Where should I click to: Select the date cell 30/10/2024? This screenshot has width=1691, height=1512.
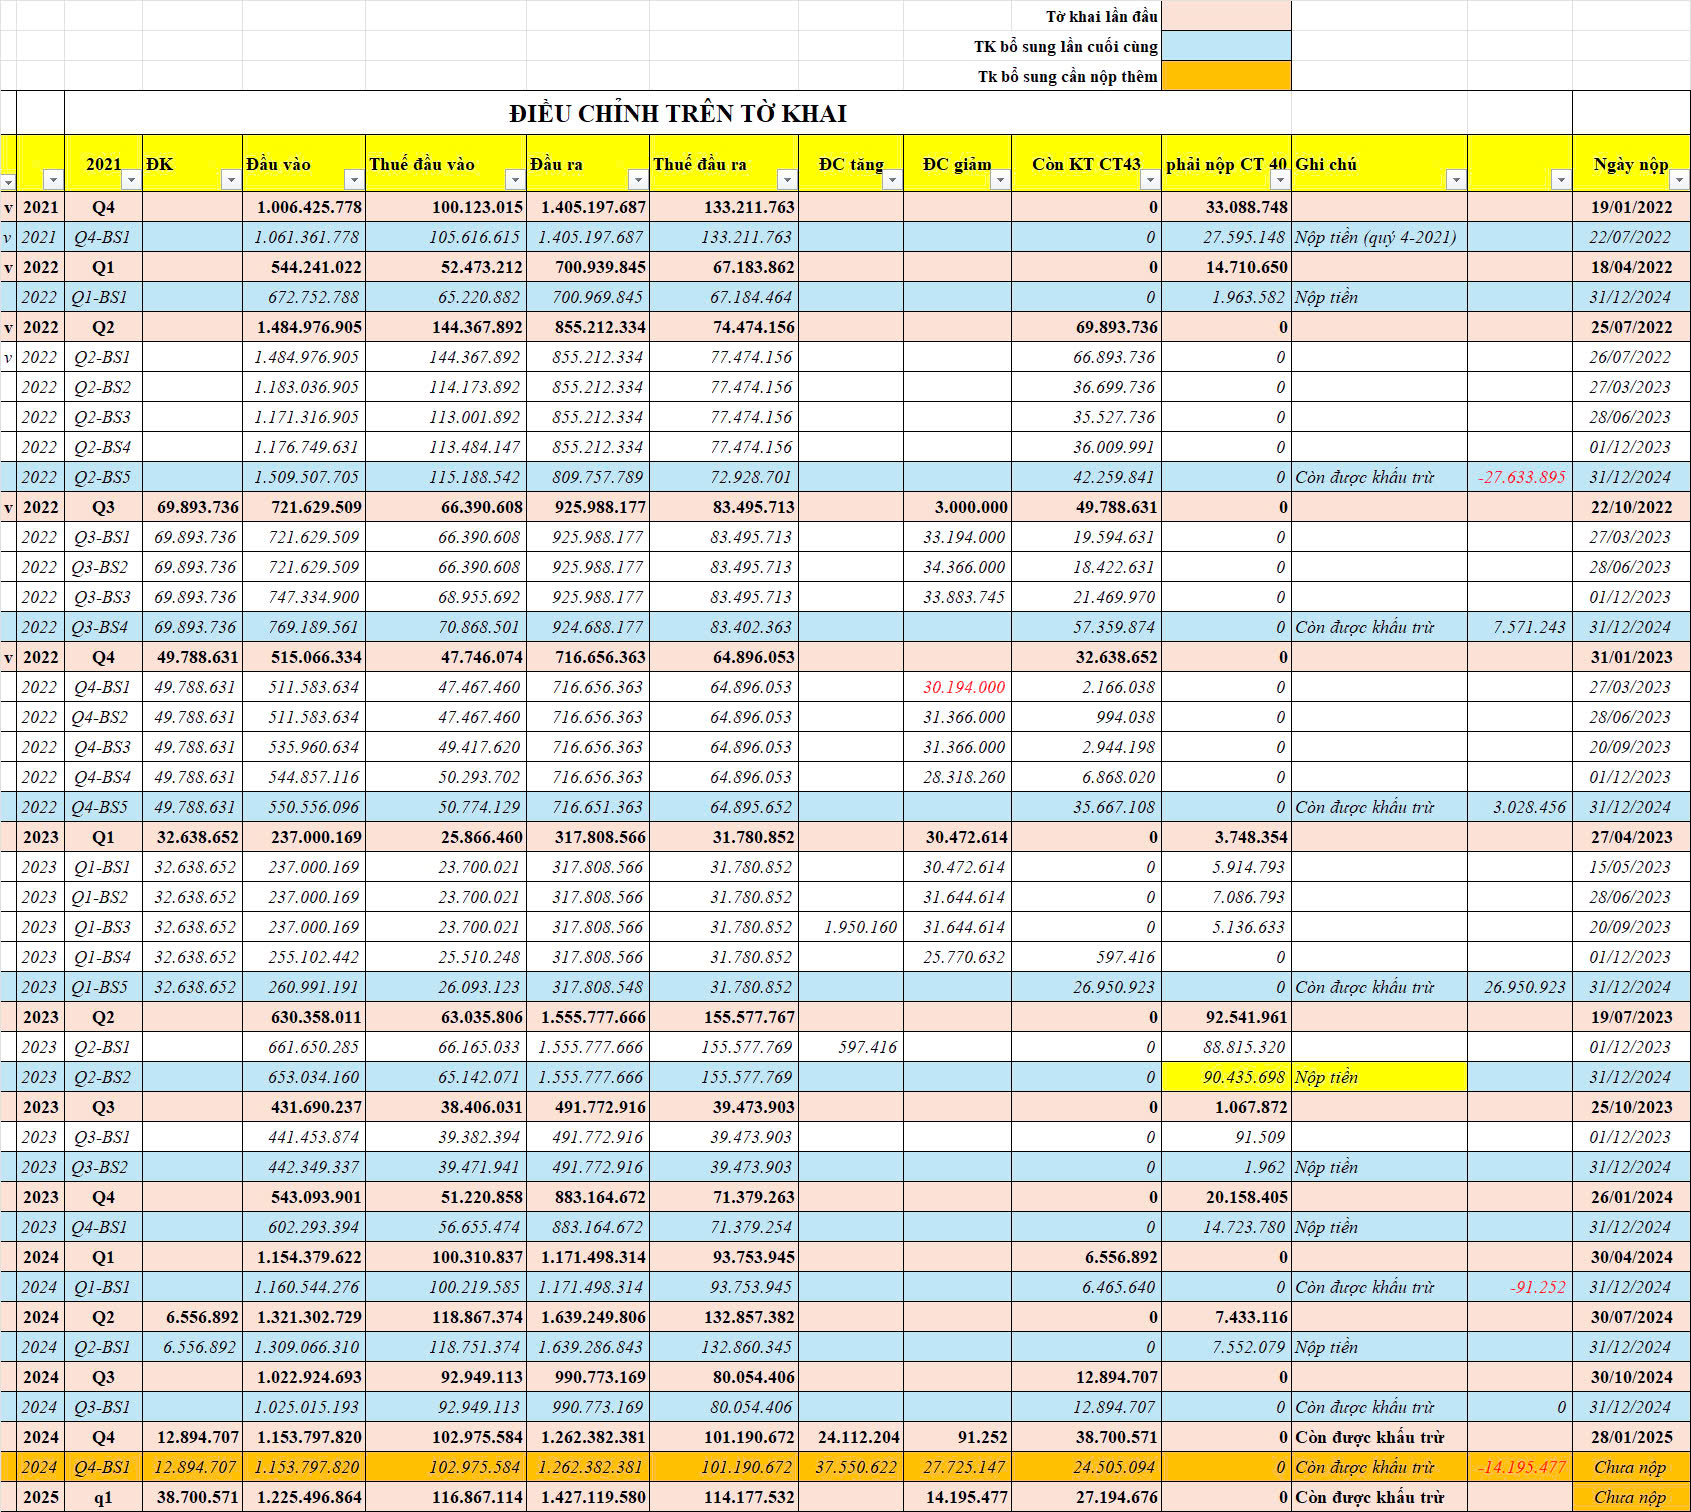pyautogui.click(x=1631, y=1377)
